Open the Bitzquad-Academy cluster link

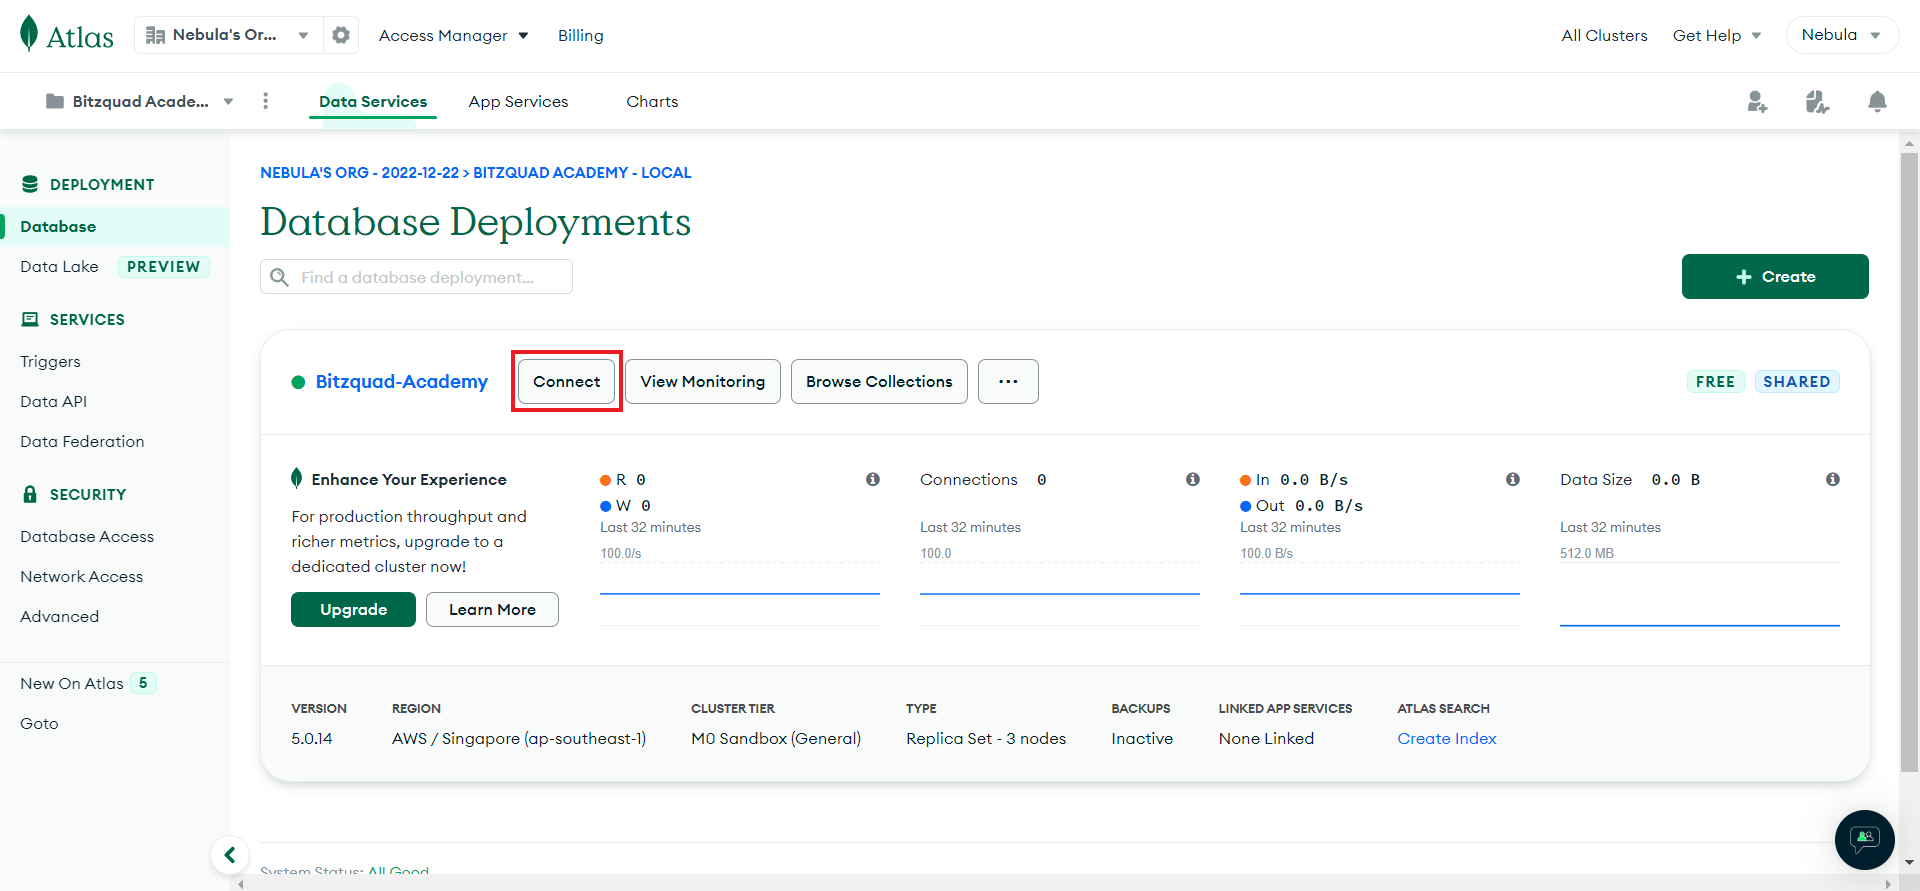(402, 381)
